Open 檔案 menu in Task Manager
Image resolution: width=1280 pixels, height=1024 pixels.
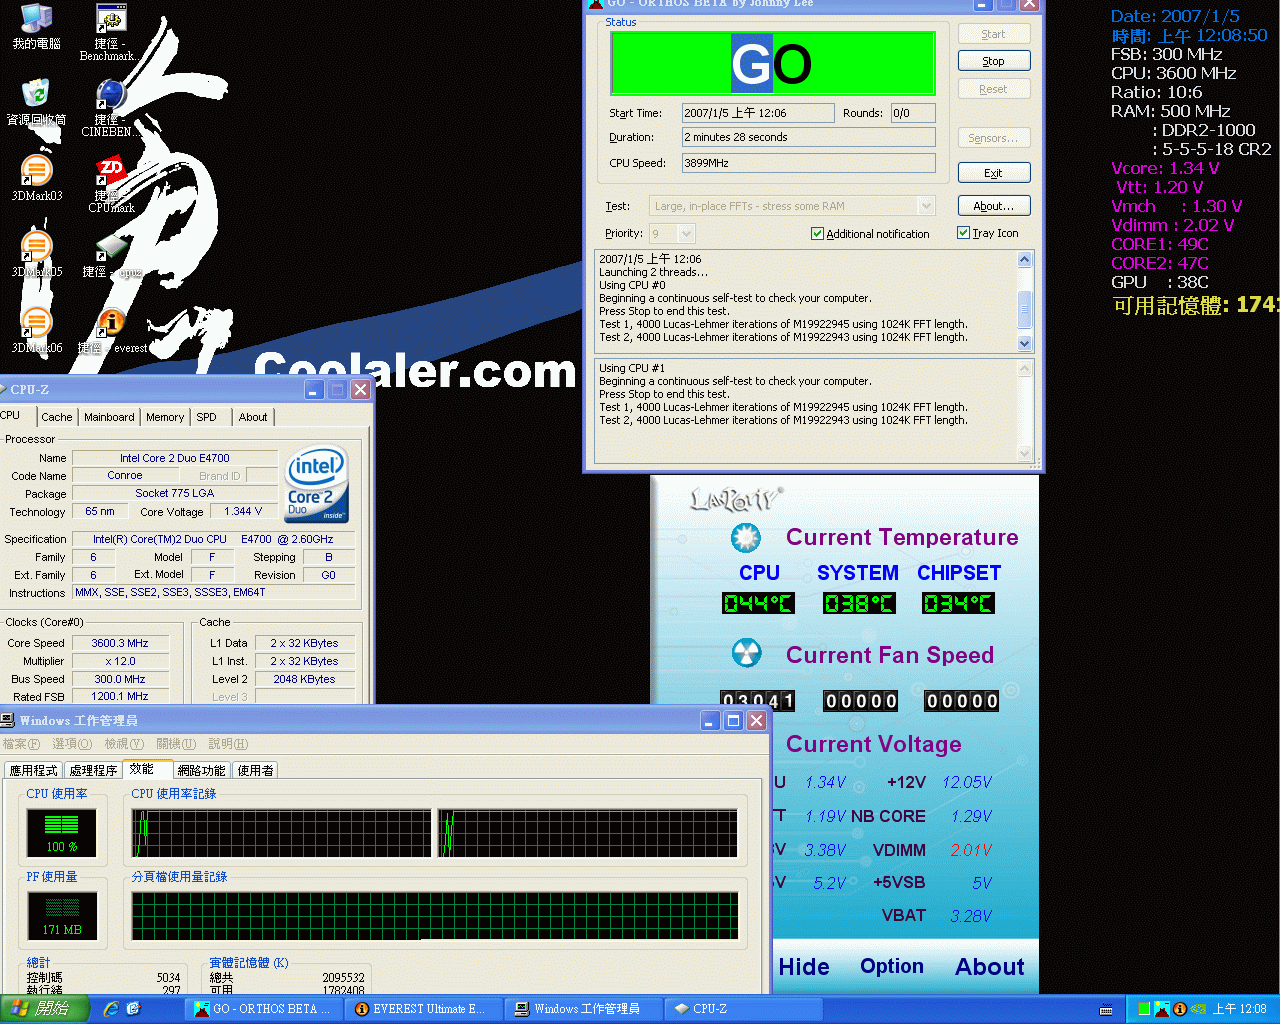[21, 744]
